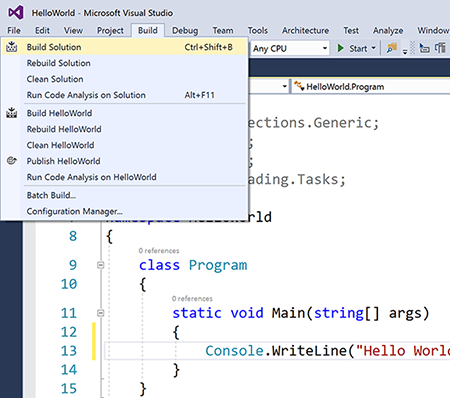Close the open Build menu

(148, 30)
